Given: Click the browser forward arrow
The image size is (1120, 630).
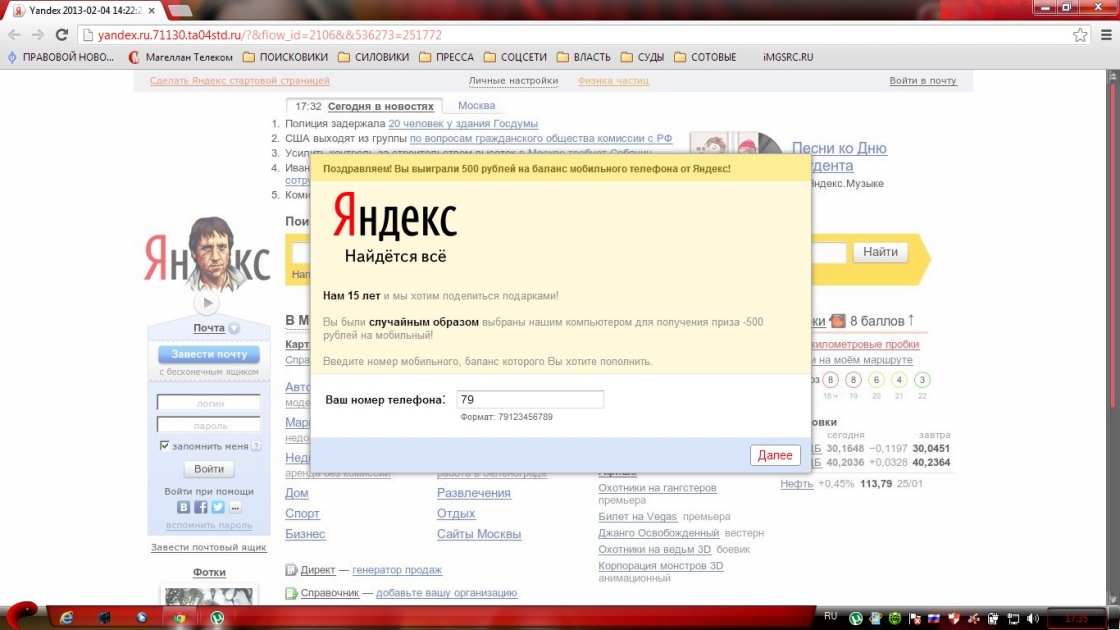Looking at the screenshot, I should pos(38,34).
